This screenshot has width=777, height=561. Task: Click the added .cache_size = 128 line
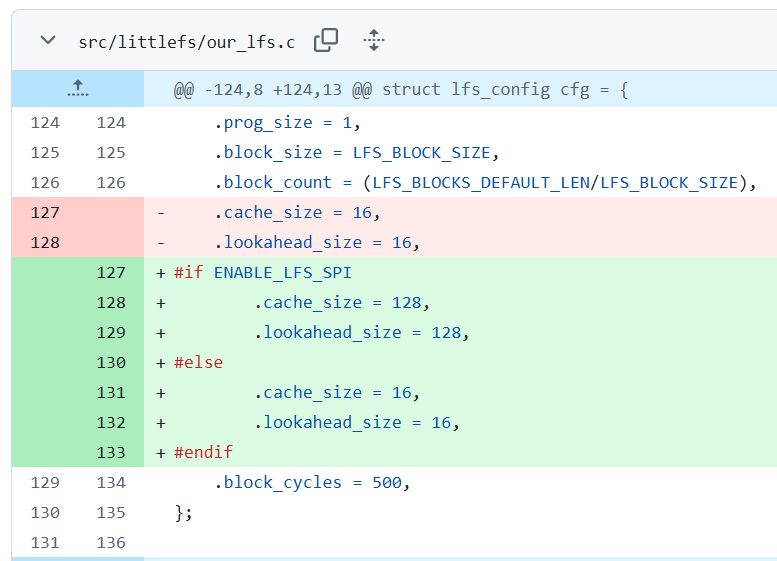click(342, 303)
